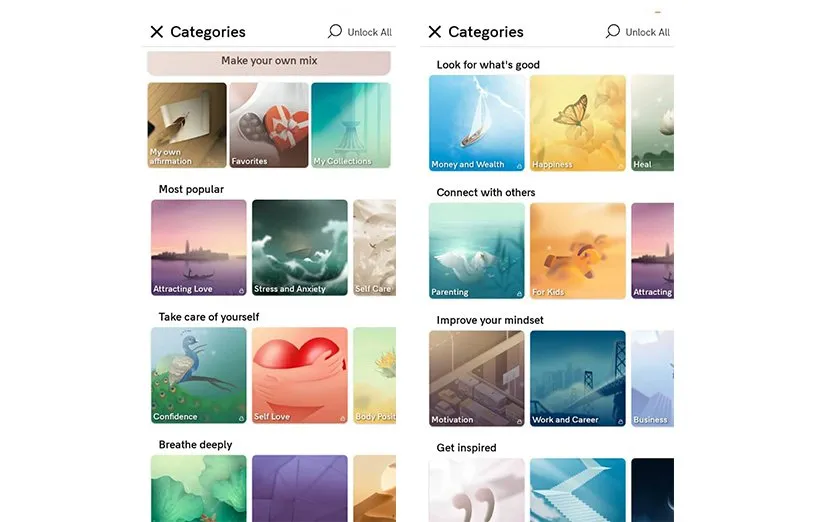Tap the lock icon on Confidence tile
822x522 pixels.
coord(242,418)
